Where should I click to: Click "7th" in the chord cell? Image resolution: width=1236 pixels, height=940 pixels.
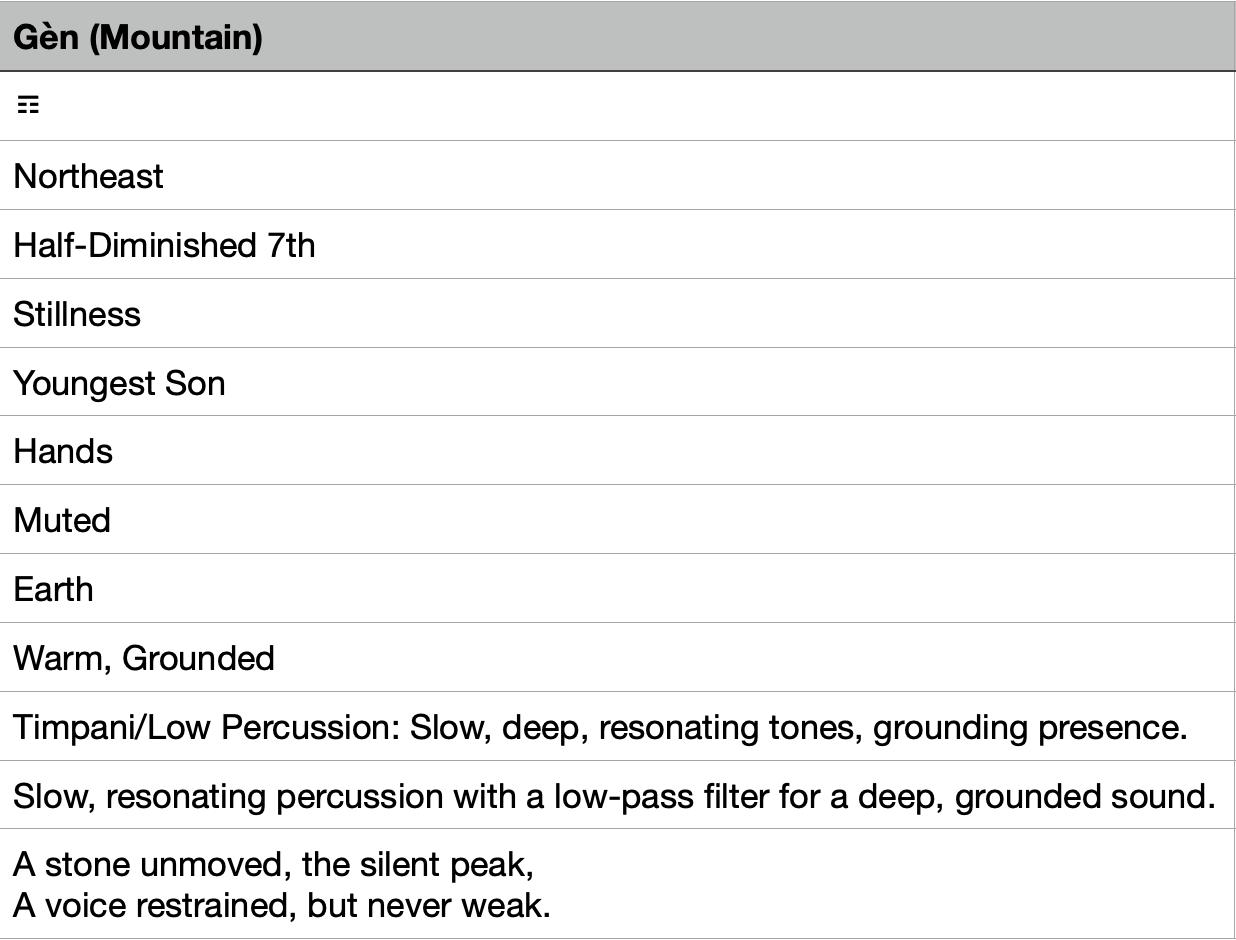coord(291,245)
